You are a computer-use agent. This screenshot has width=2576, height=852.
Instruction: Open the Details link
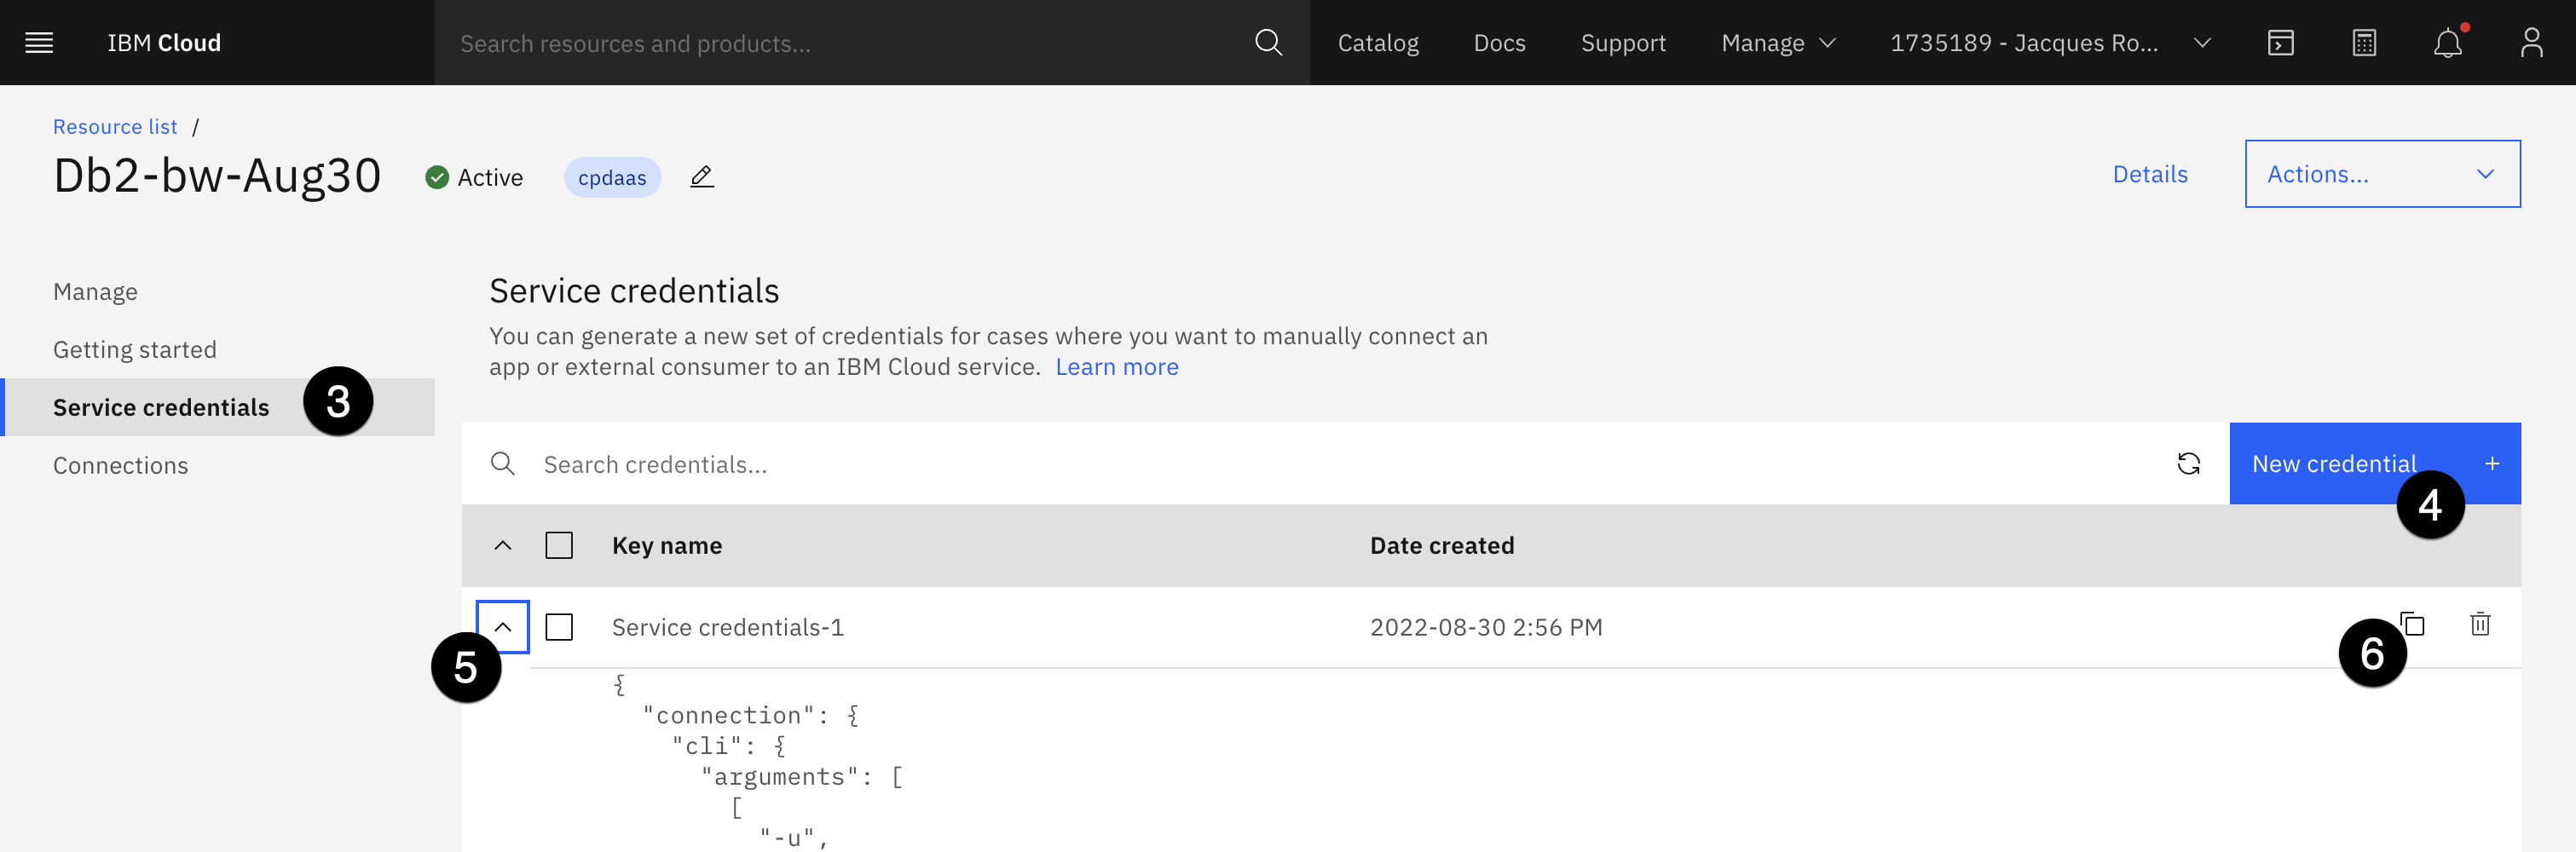pos(2150,174)
